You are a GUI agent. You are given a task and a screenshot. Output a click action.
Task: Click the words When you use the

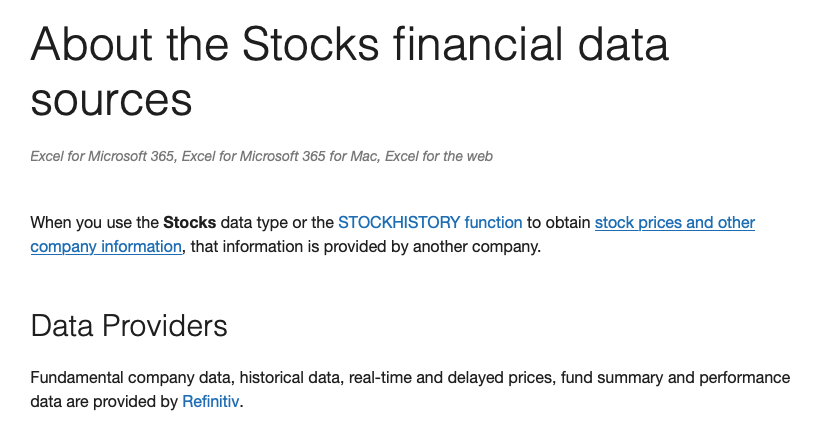tap(94, 222)
